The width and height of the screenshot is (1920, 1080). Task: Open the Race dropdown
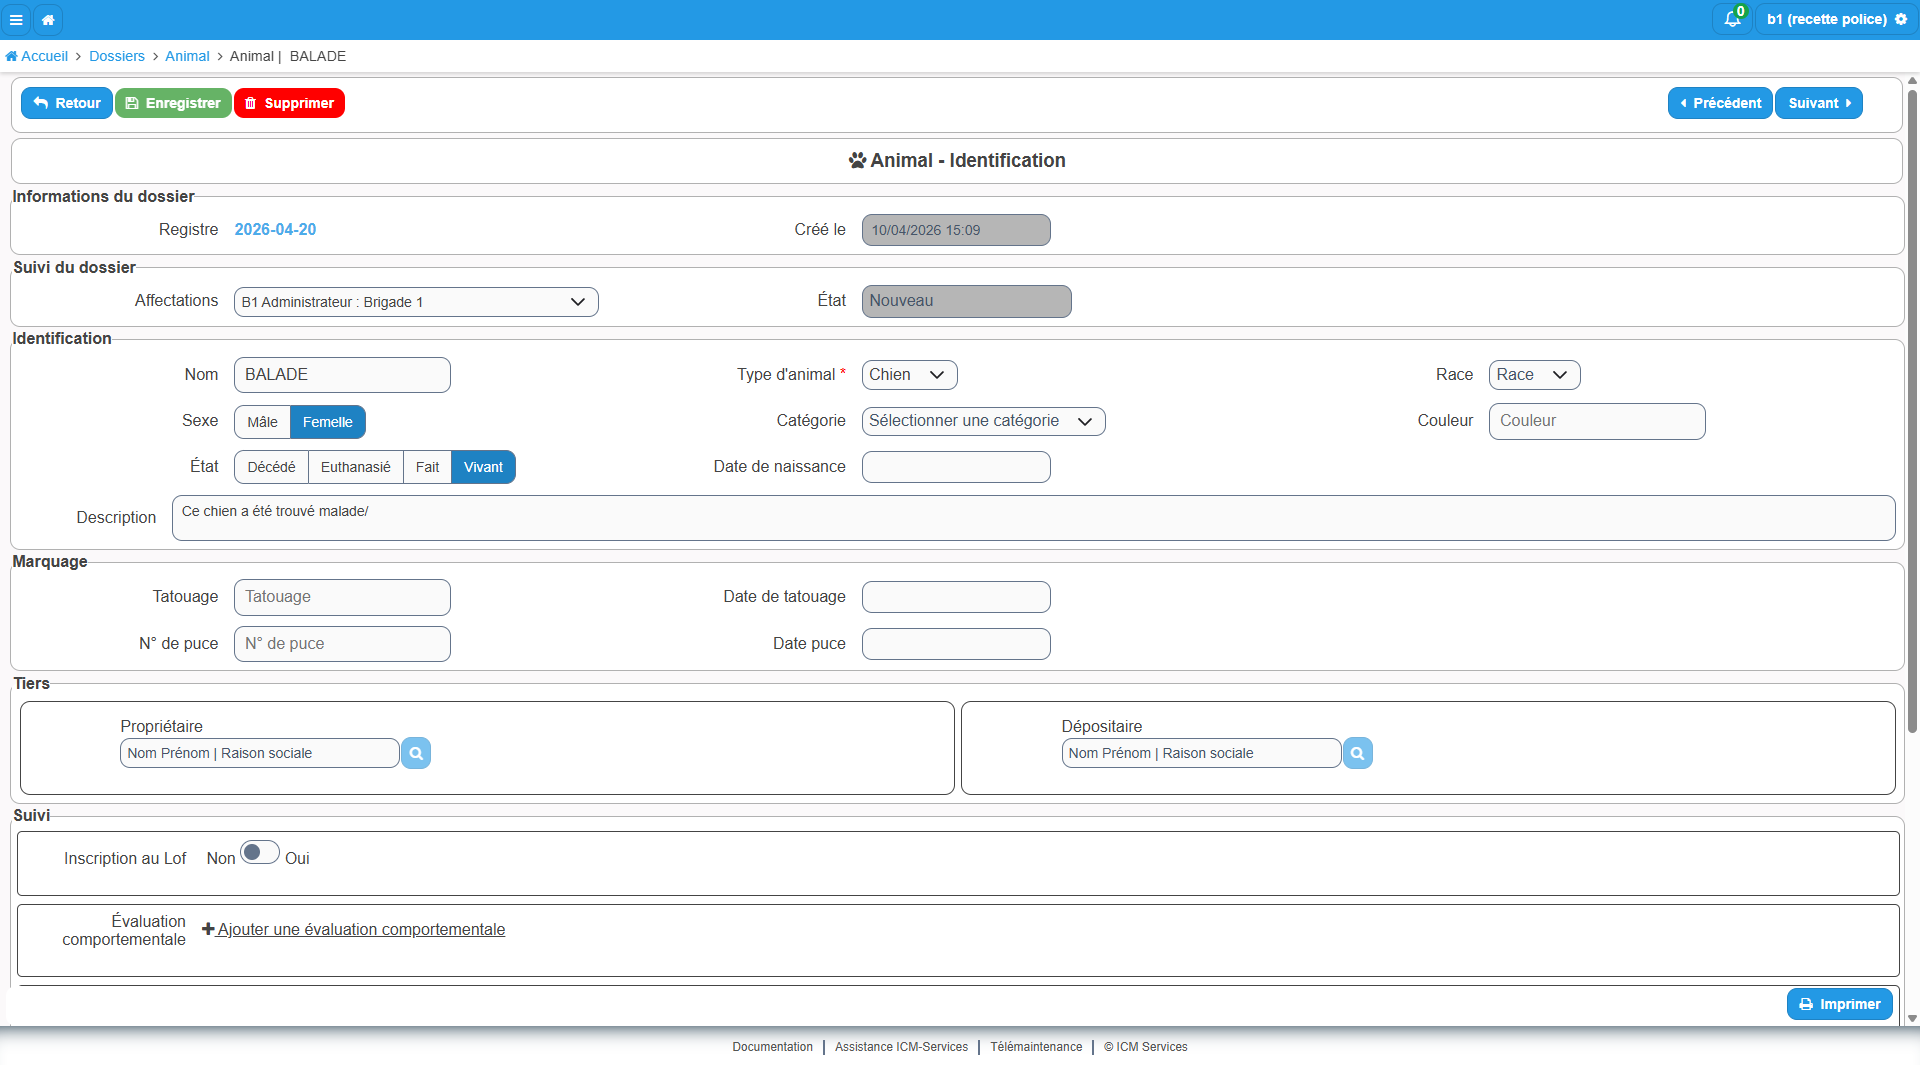[1534, 375]
